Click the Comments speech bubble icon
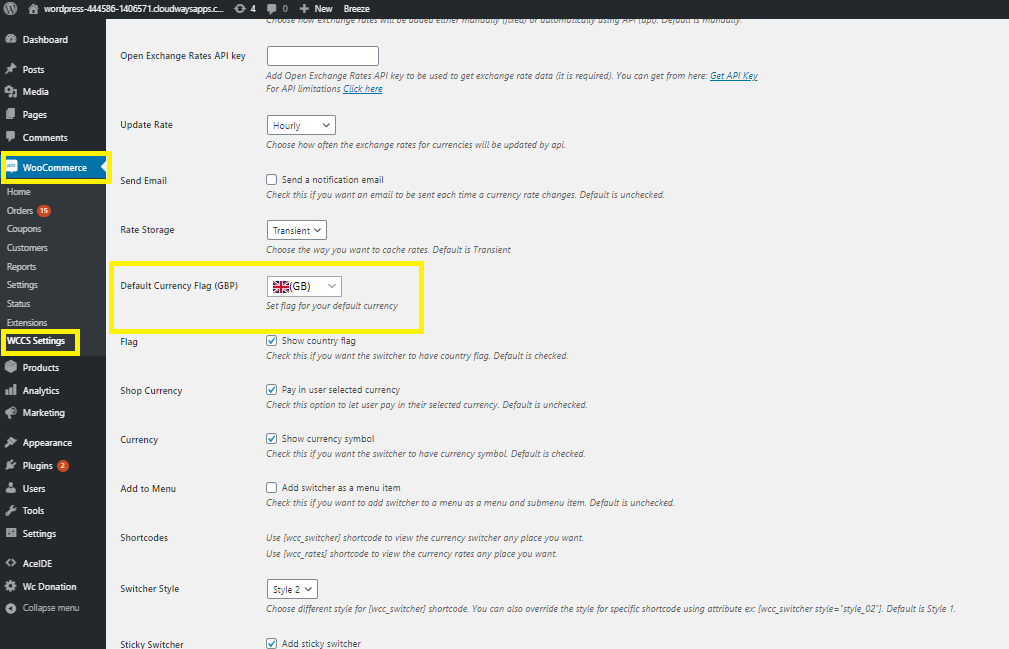Screen dimensions: 1009x649 pyautogui.click(x=11, y=137)
